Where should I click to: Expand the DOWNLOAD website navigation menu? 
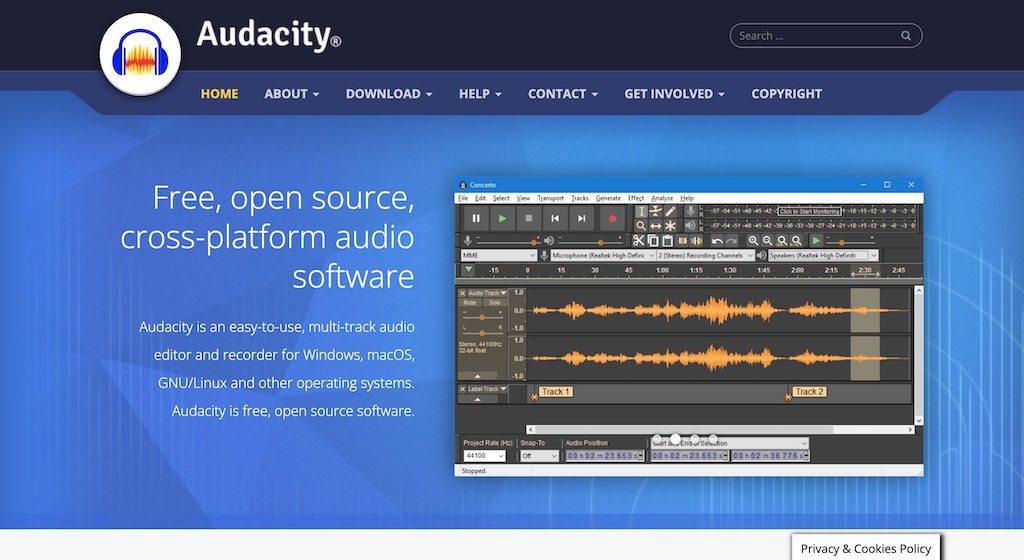pos(389,94)
